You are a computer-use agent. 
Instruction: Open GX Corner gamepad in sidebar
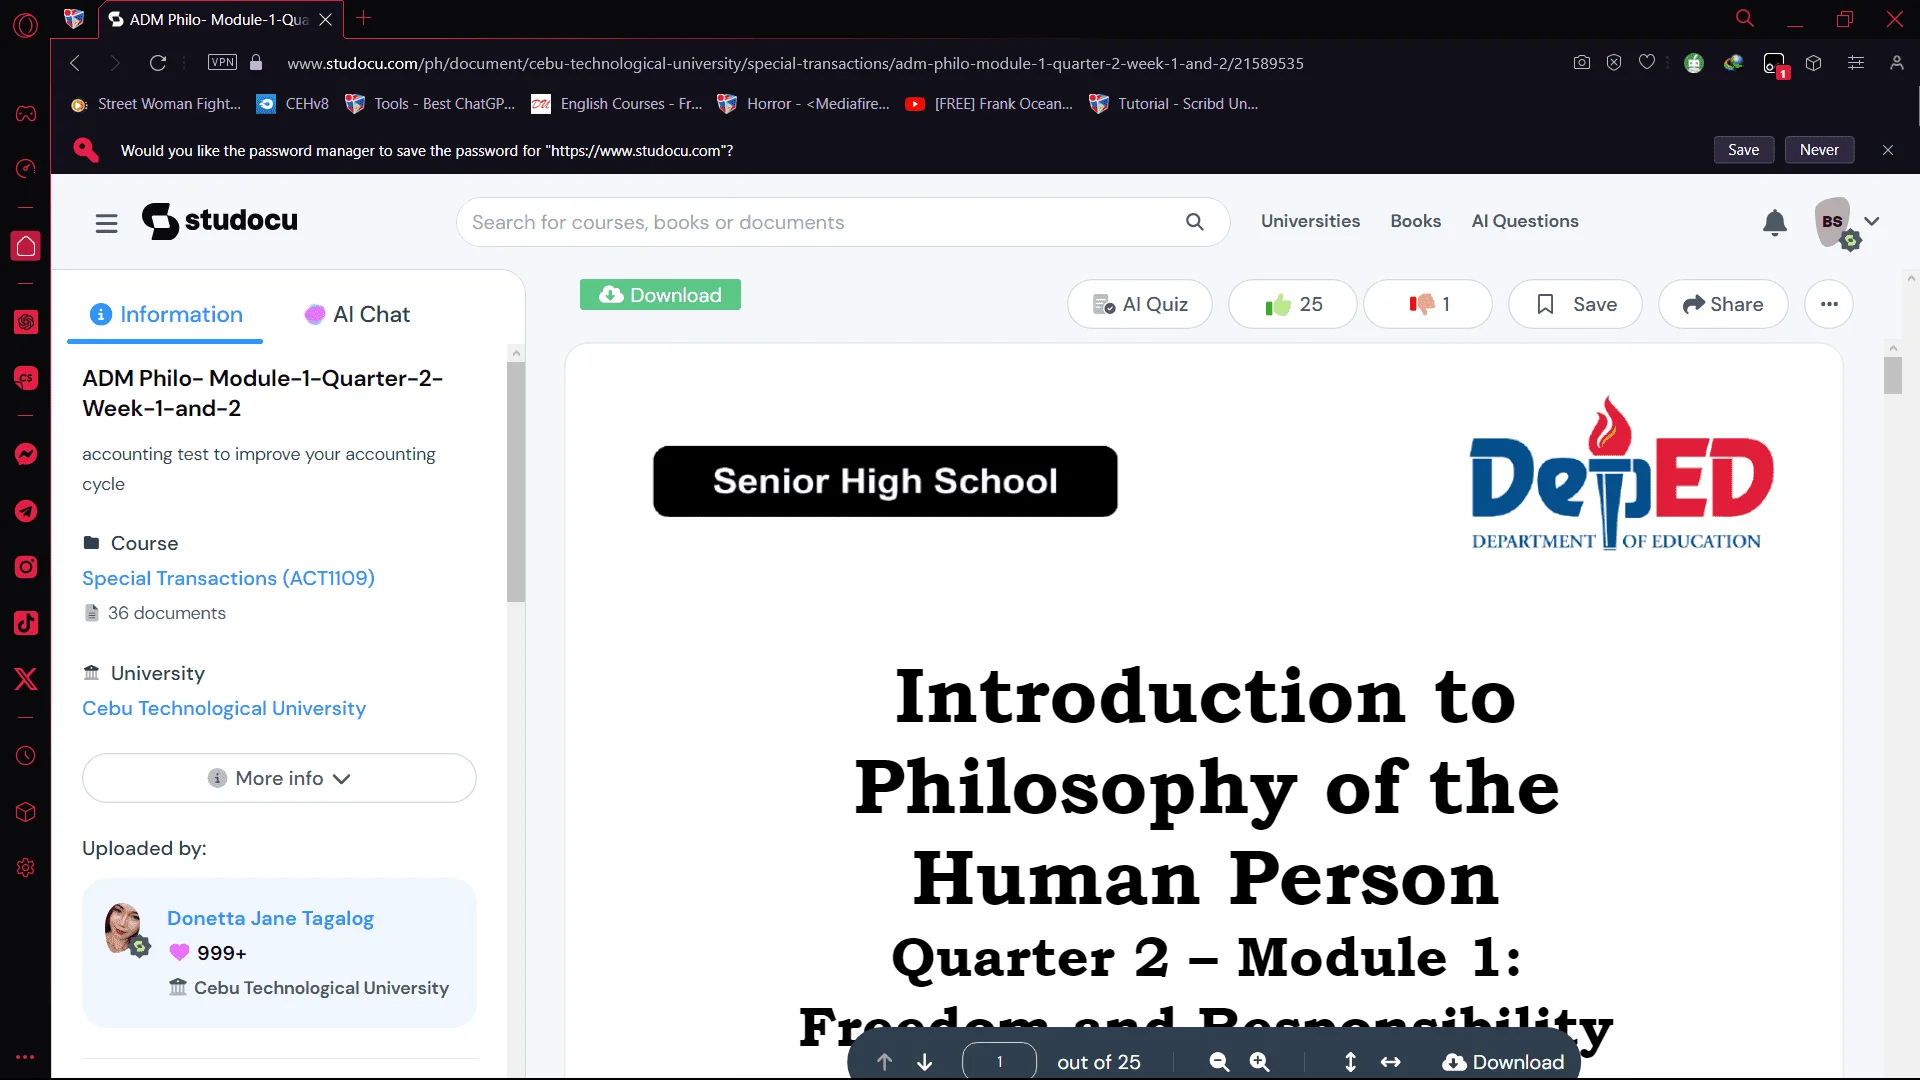26,113
